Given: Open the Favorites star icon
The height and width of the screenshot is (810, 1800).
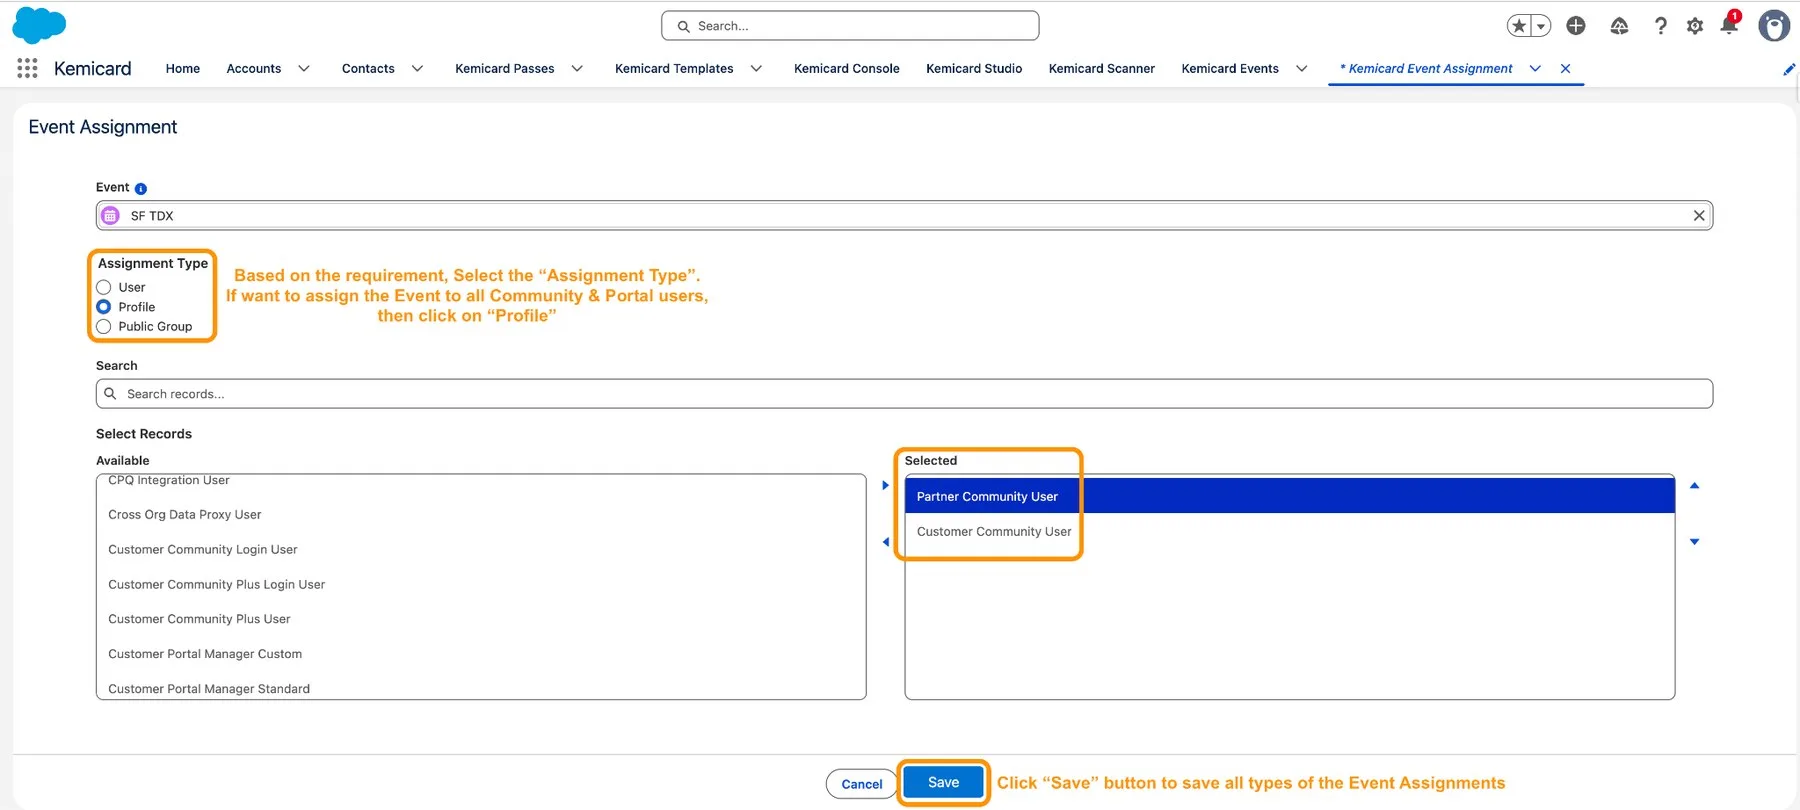Looking at the screenshot, I should click(x=1519, y=26).
